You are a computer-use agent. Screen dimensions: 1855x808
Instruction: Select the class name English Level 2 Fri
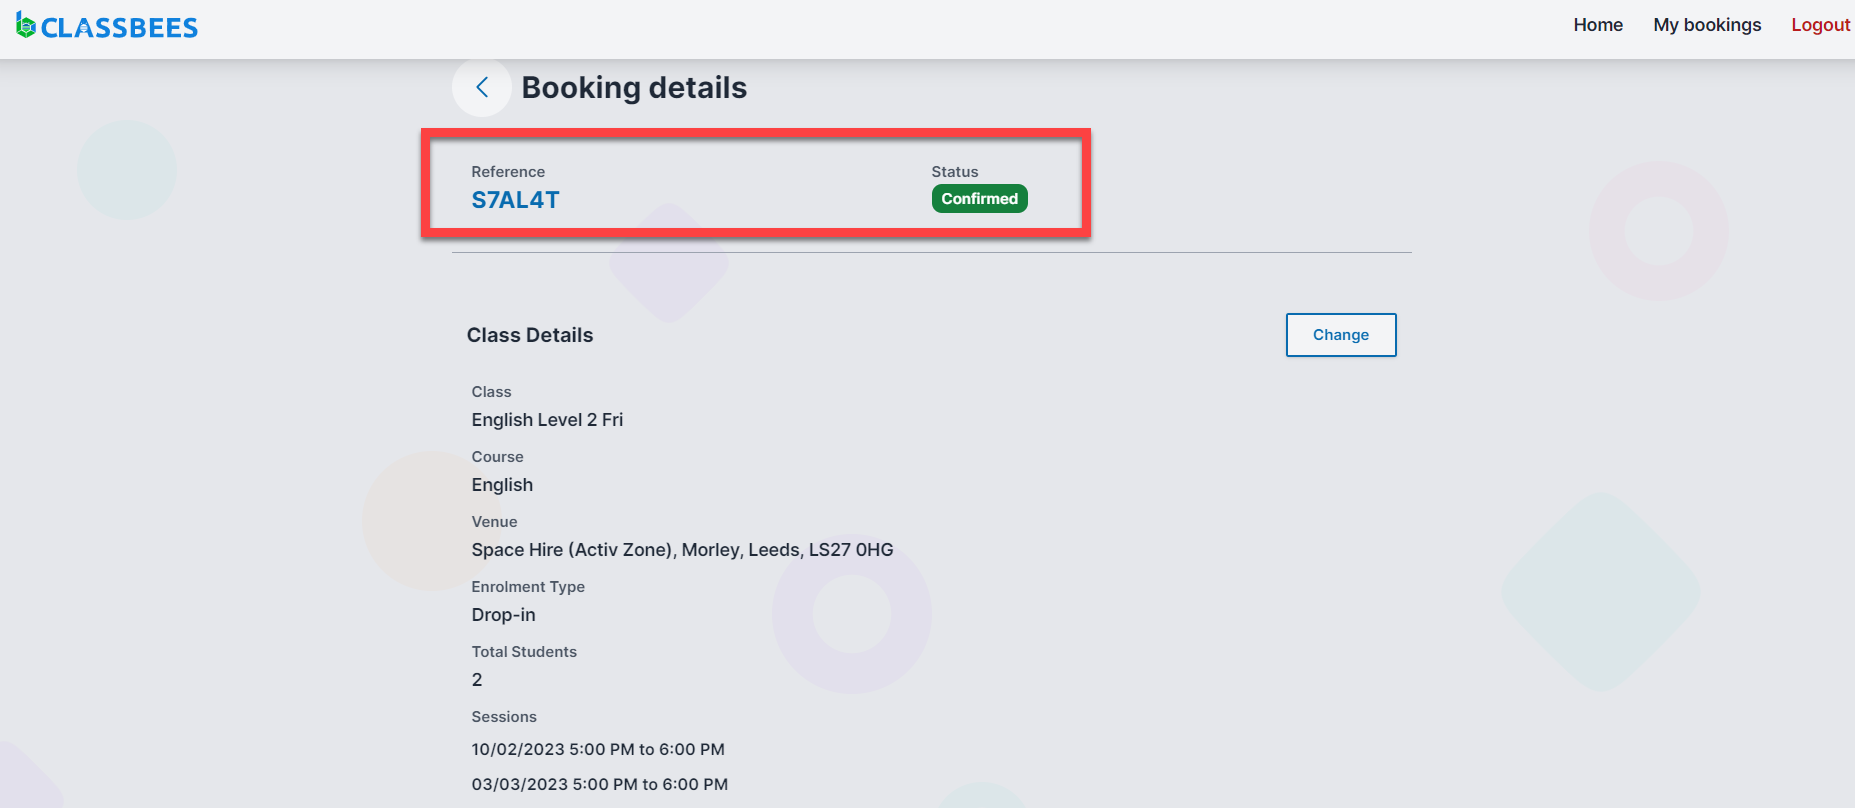pyautogui.click(x=547, y=420)
